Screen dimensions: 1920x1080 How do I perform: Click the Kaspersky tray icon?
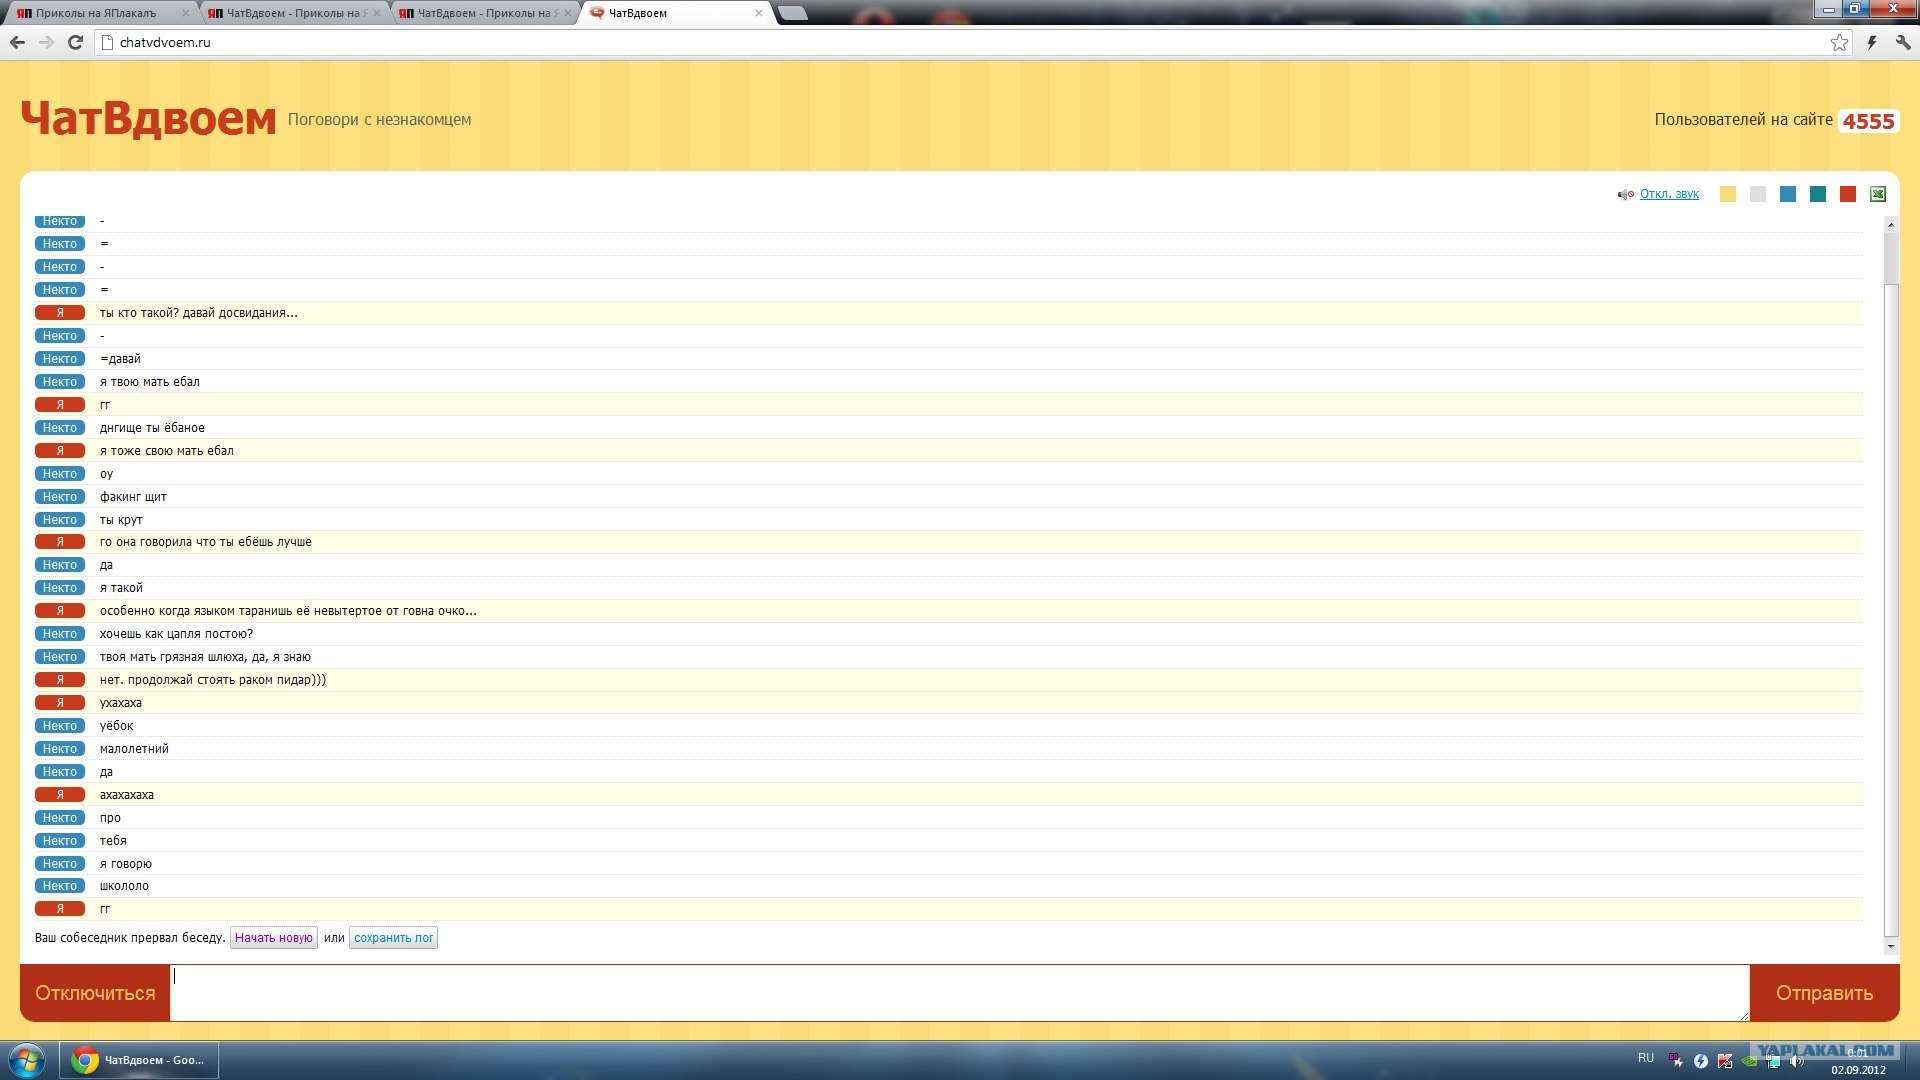(x=1725, y=1060)
